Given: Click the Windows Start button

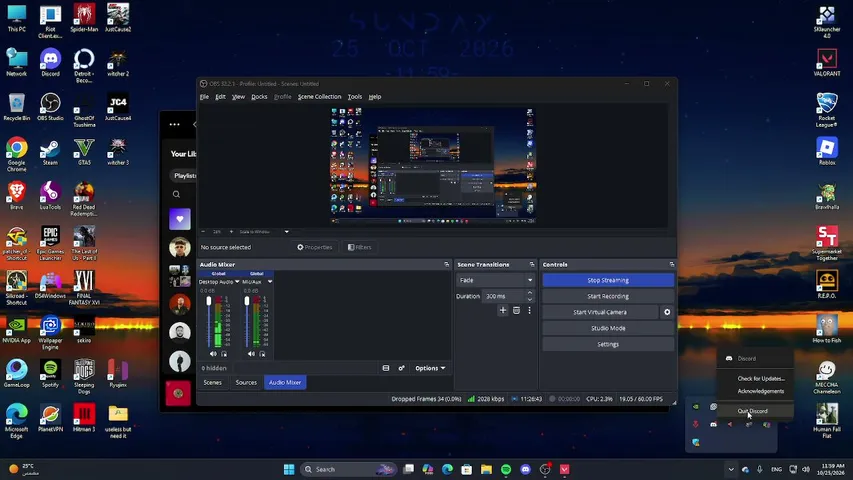Looking at the screenshot, I should [289, 469].
